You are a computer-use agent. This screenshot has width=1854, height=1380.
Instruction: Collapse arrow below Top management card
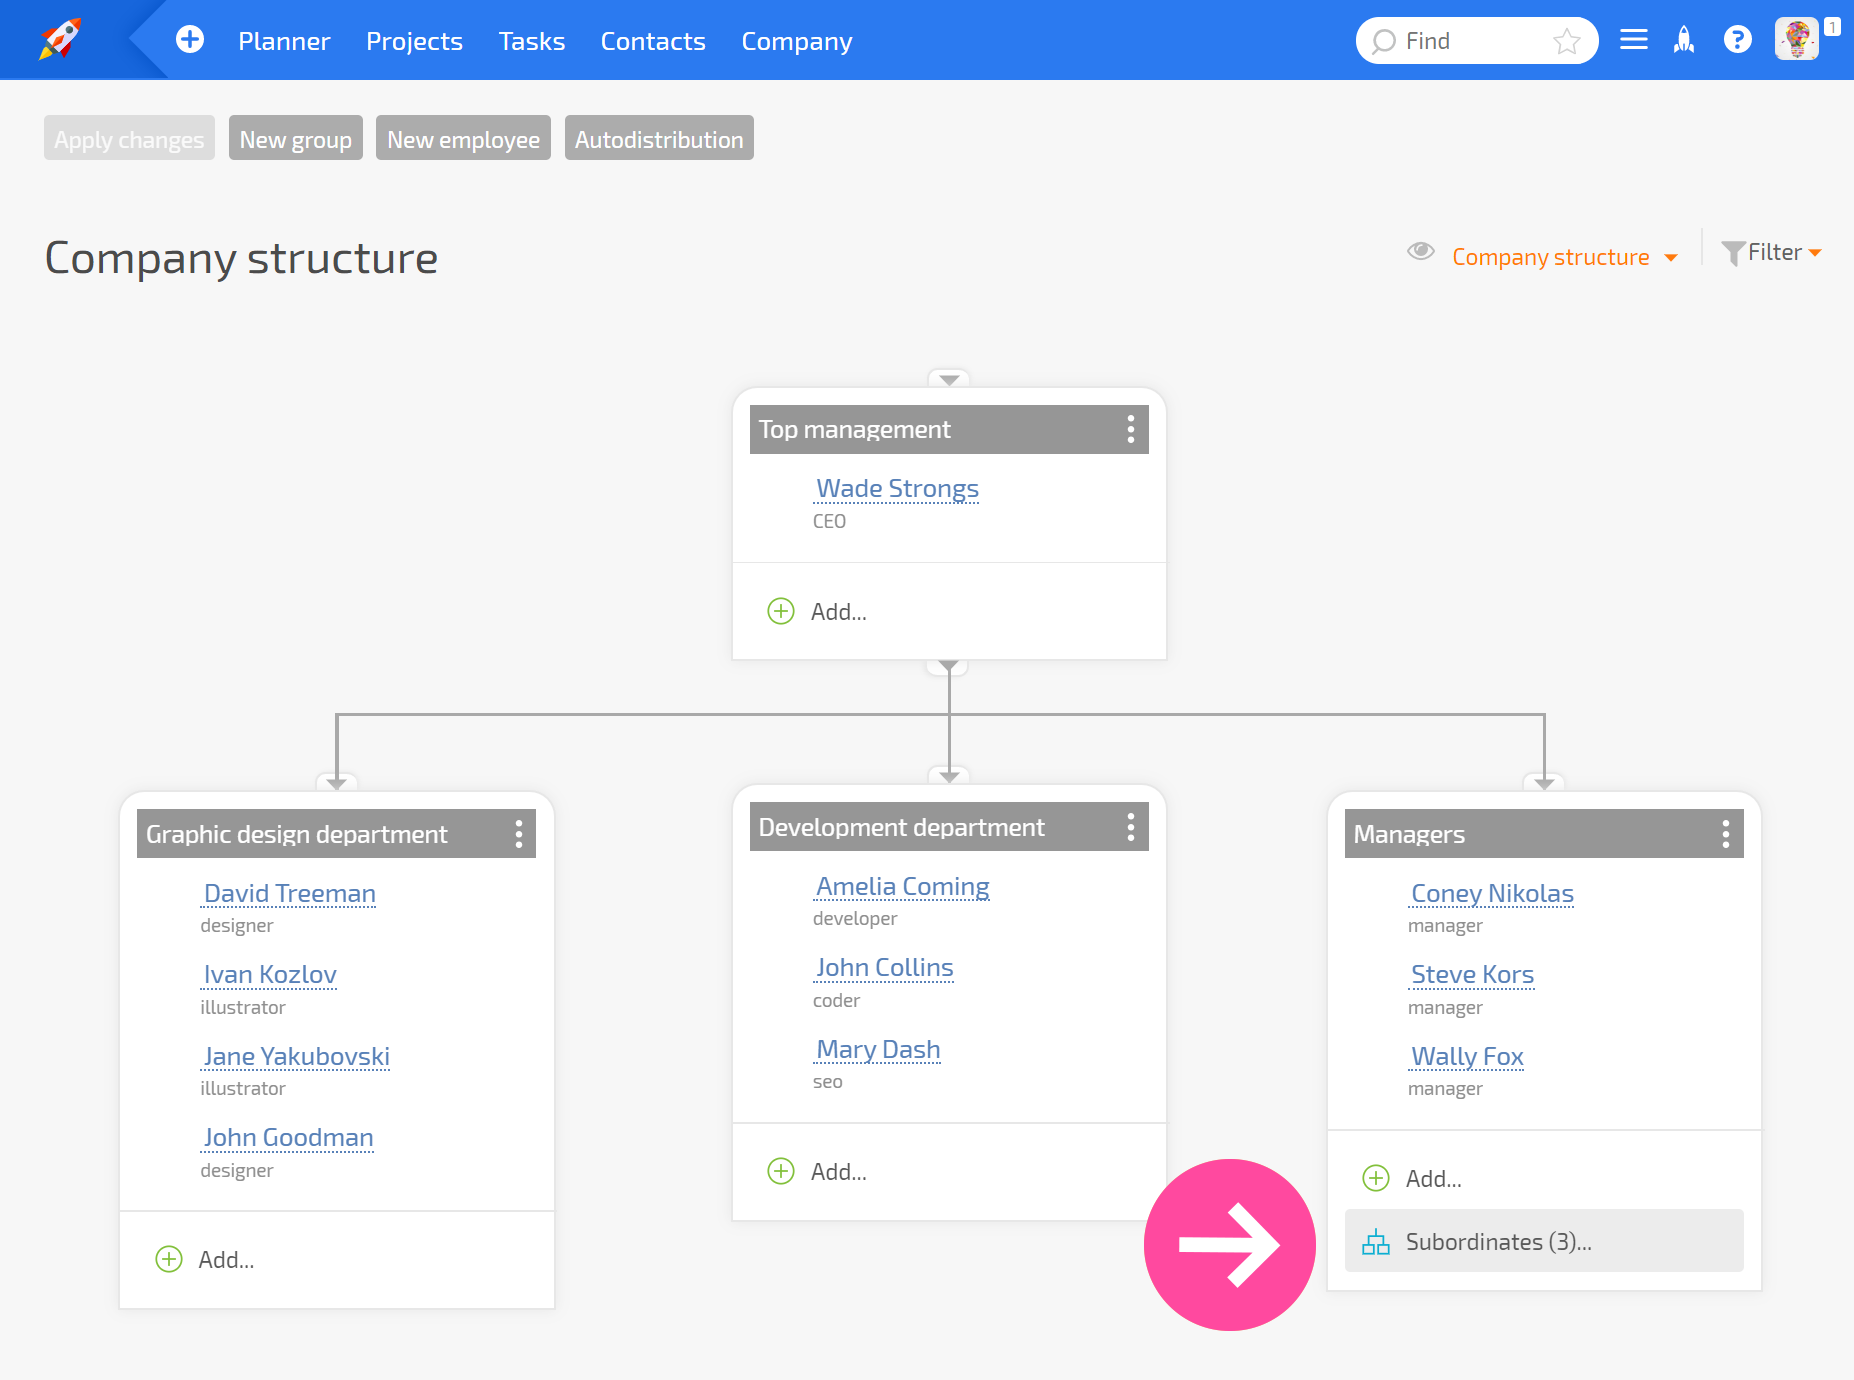949,666
